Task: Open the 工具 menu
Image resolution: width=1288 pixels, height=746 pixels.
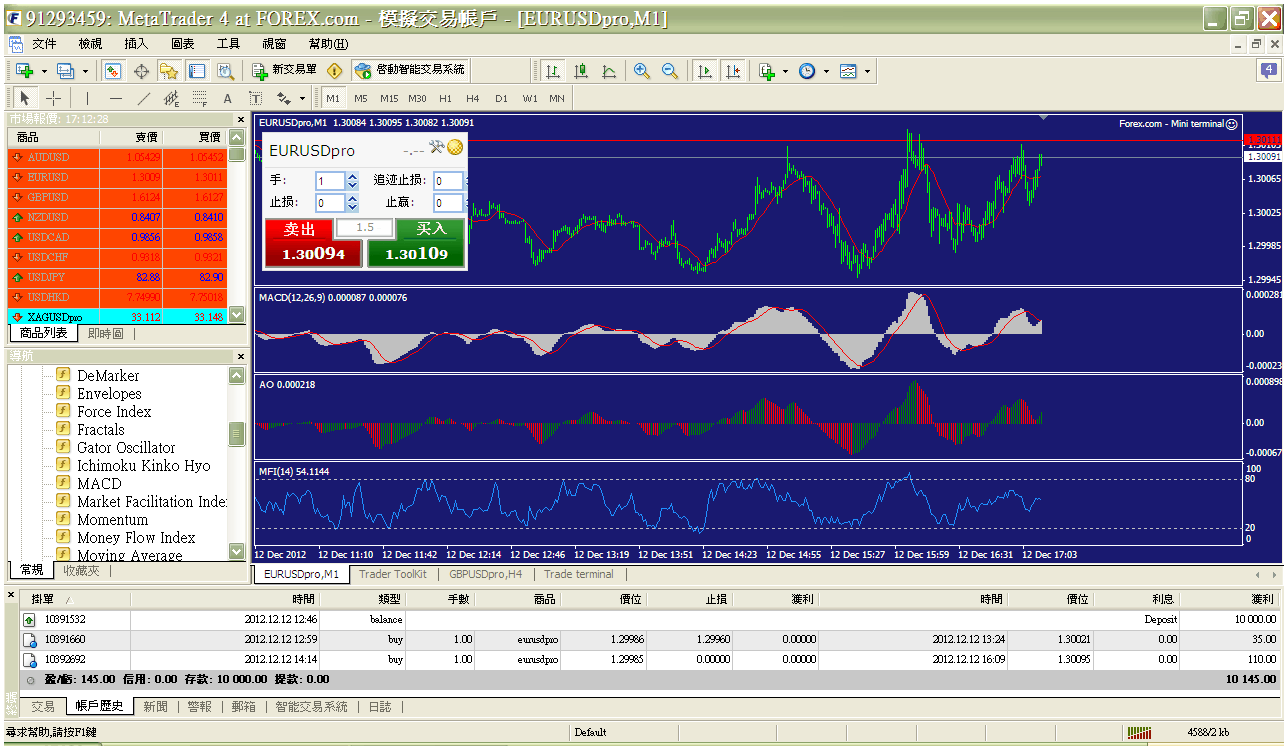Action: pos(228,43)
